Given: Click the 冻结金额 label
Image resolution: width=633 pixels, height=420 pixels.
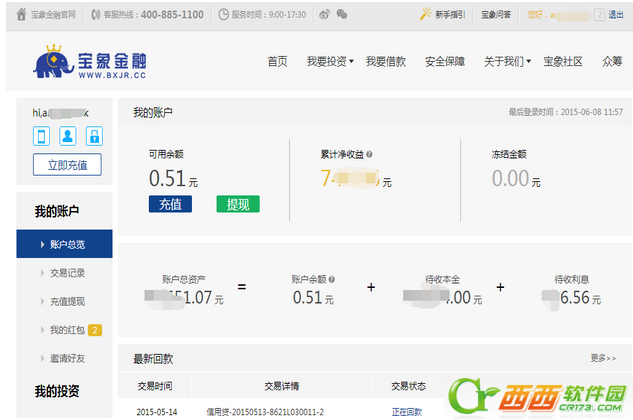Looking at the screenshot, I should point(509,154).
